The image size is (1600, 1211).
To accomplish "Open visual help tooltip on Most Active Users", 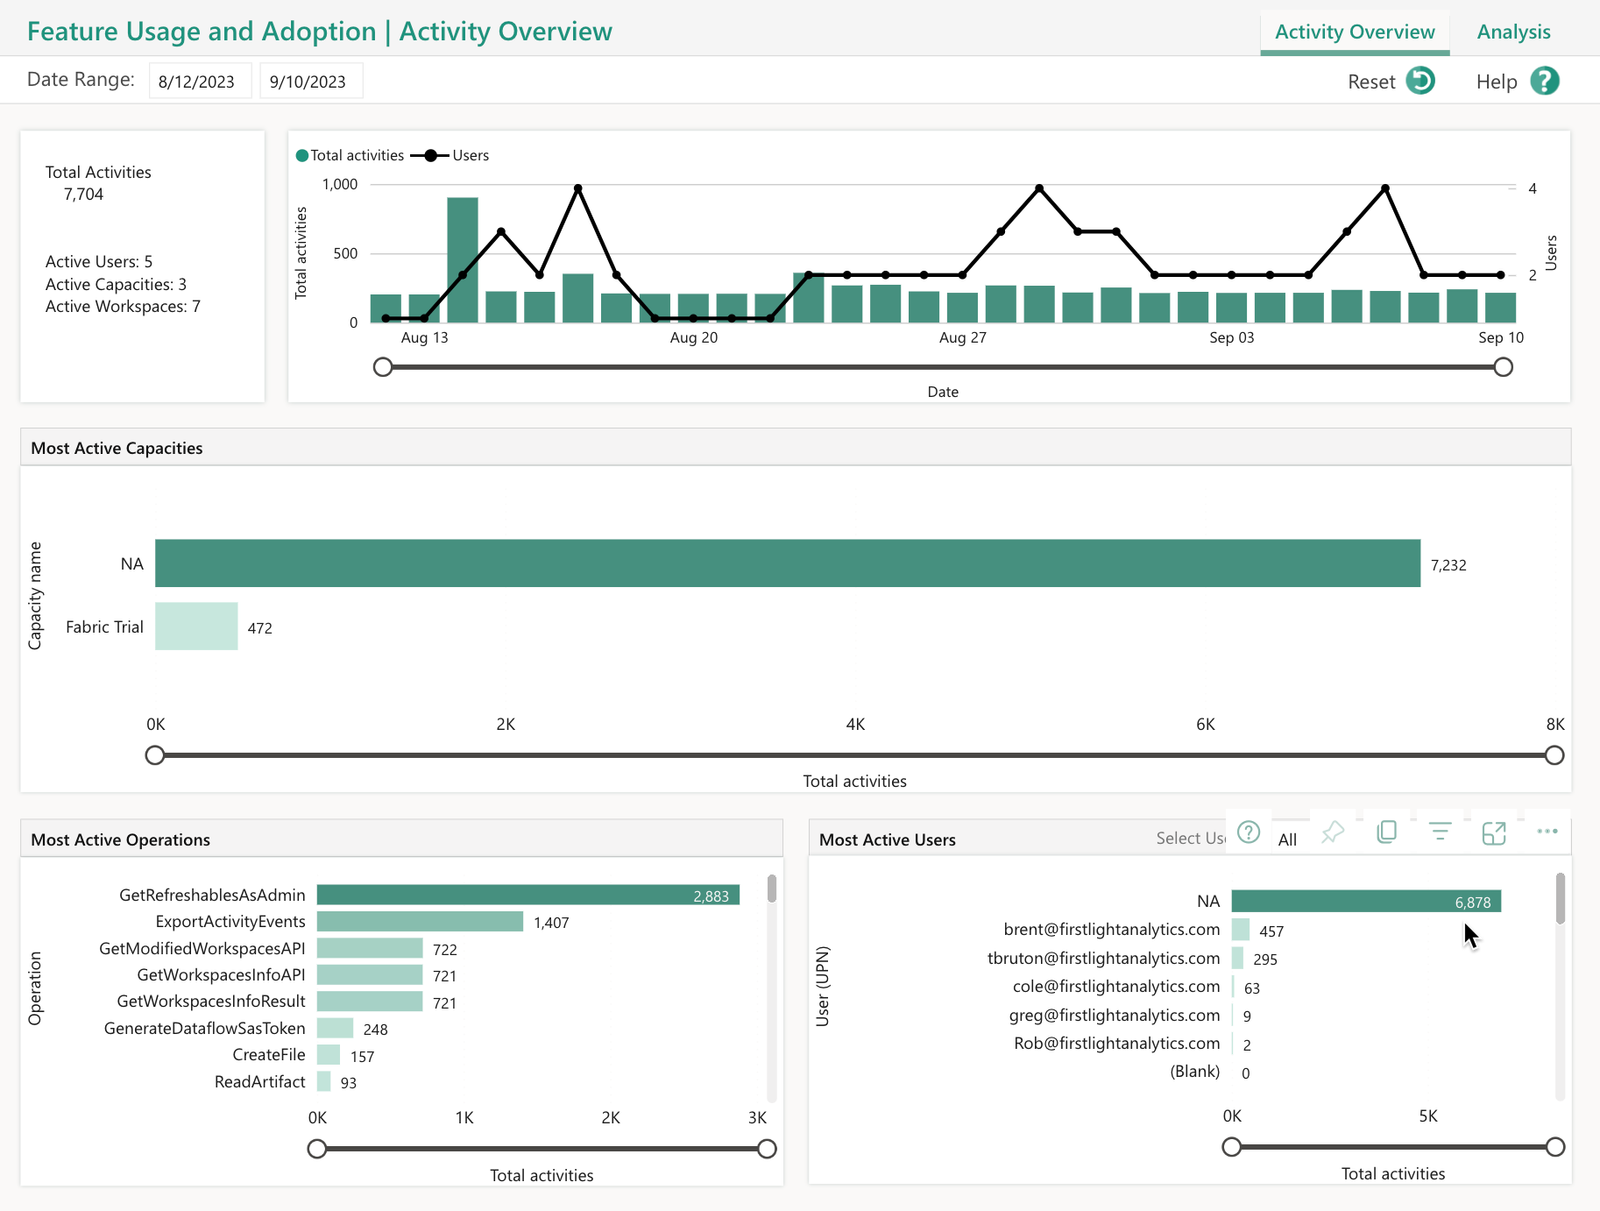I will (x=1248, y=832).
